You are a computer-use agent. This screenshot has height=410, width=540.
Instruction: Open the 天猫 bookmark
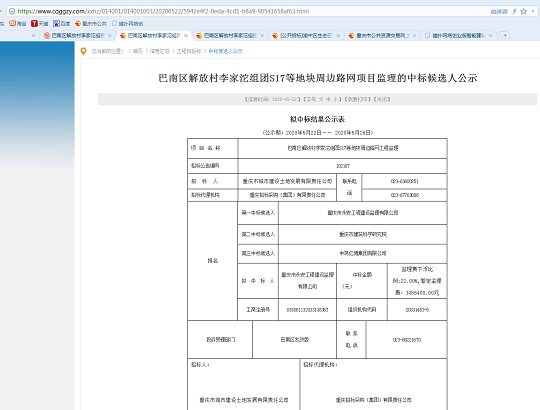[40, 23]
